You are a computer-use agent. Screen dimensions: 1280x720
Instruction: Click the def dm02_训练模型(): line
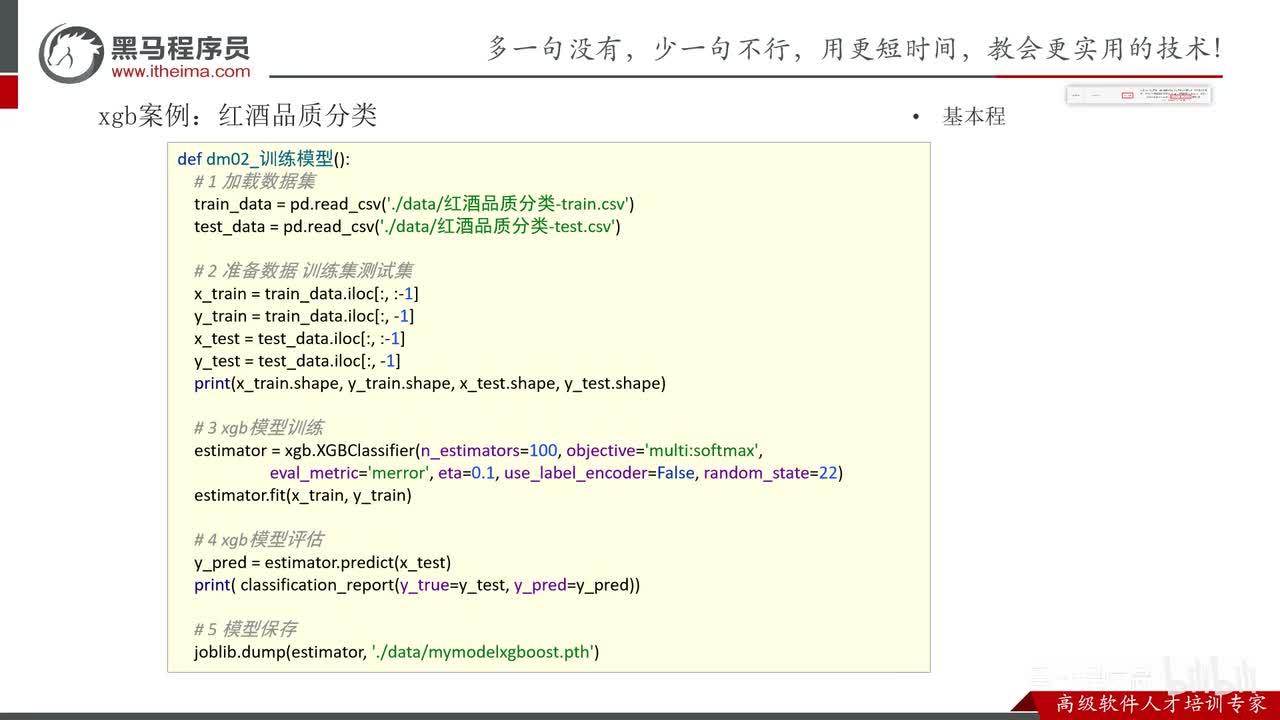click(x=264, y=159)
